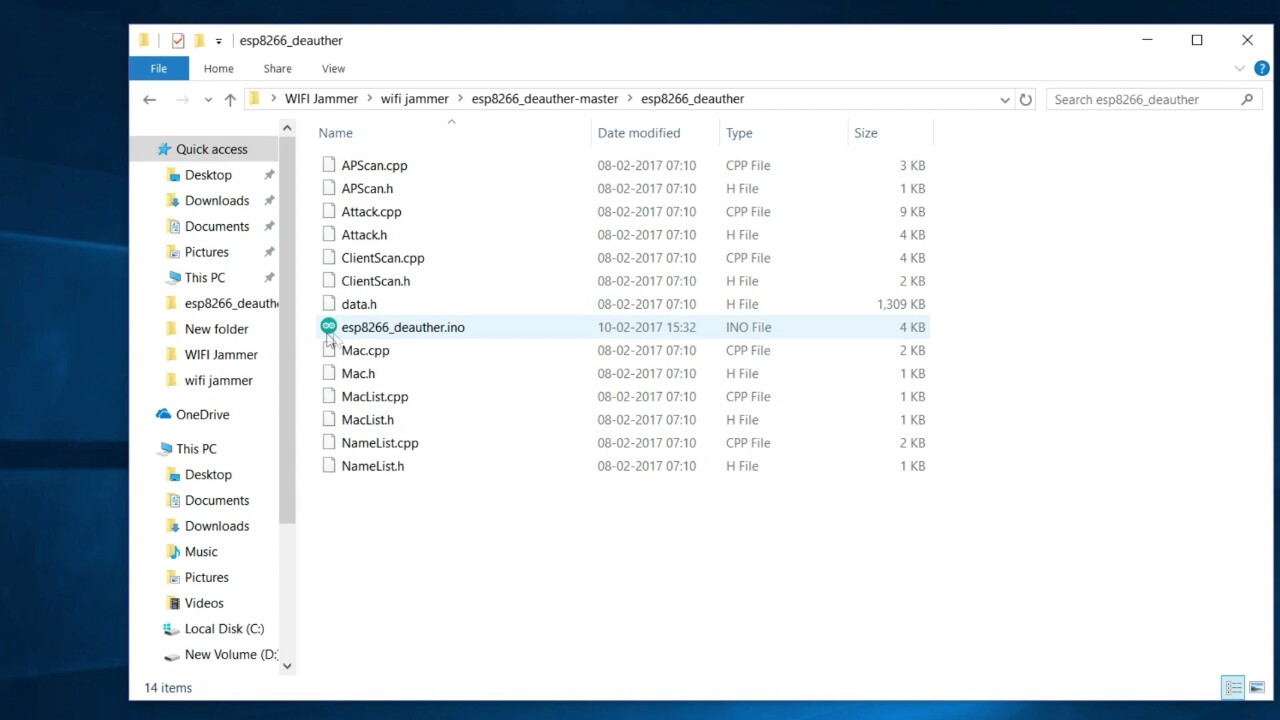Click the pinned Pictures icon under Quick access

174,252
